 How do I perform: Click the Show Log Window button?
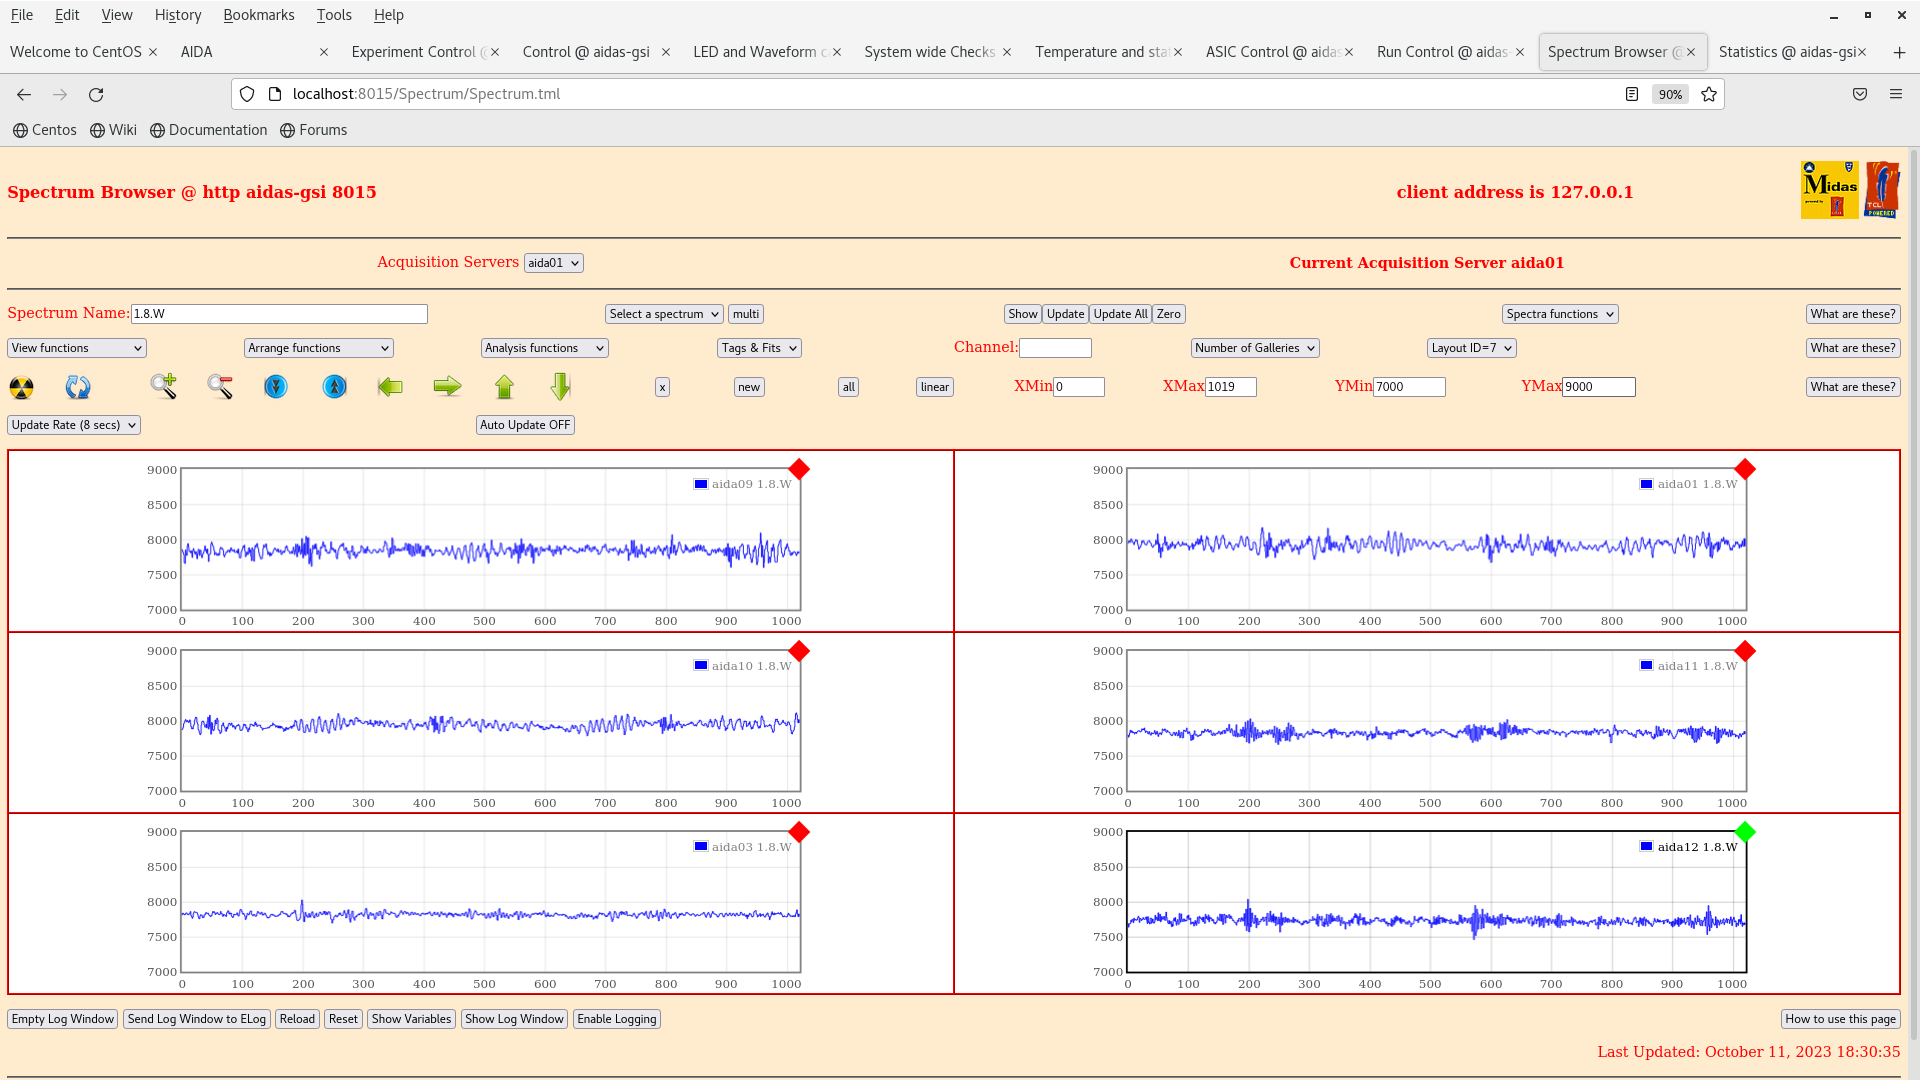[x=514, y=1019]
